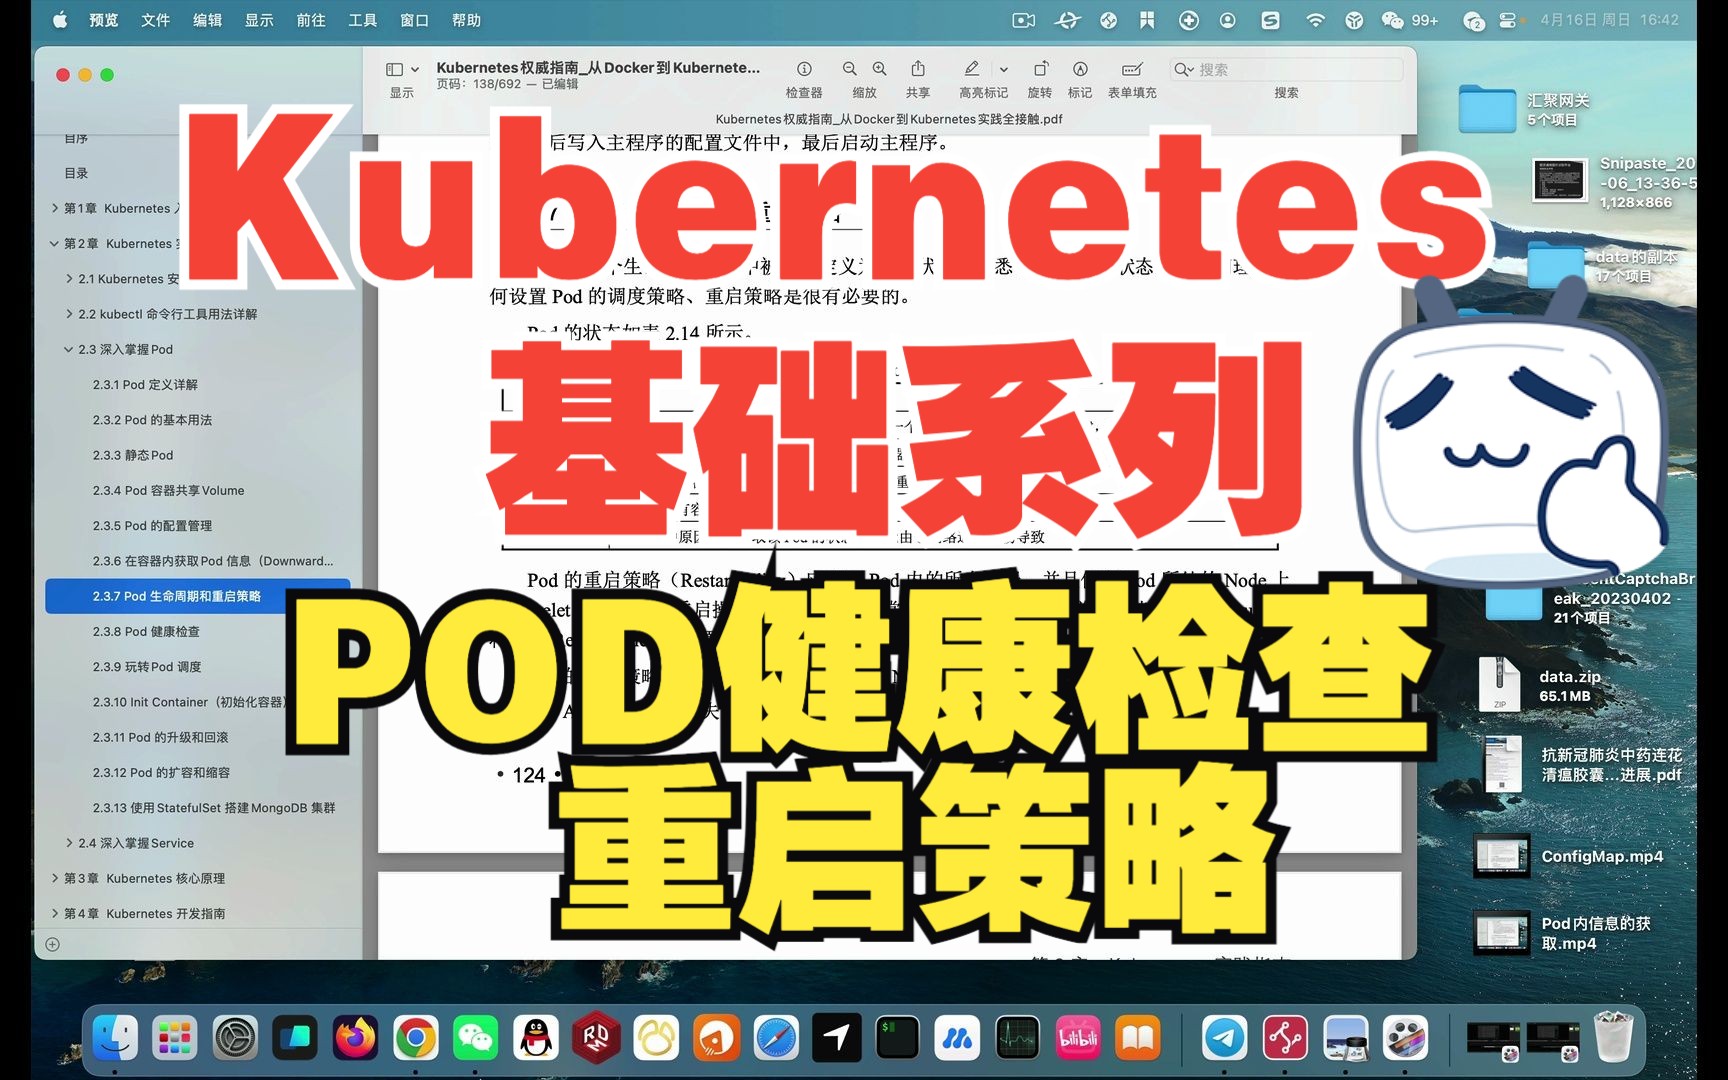Open the 编辑 (Edit) menu
Screen dimensions: 1728x1080
click(x=207, y=20)
